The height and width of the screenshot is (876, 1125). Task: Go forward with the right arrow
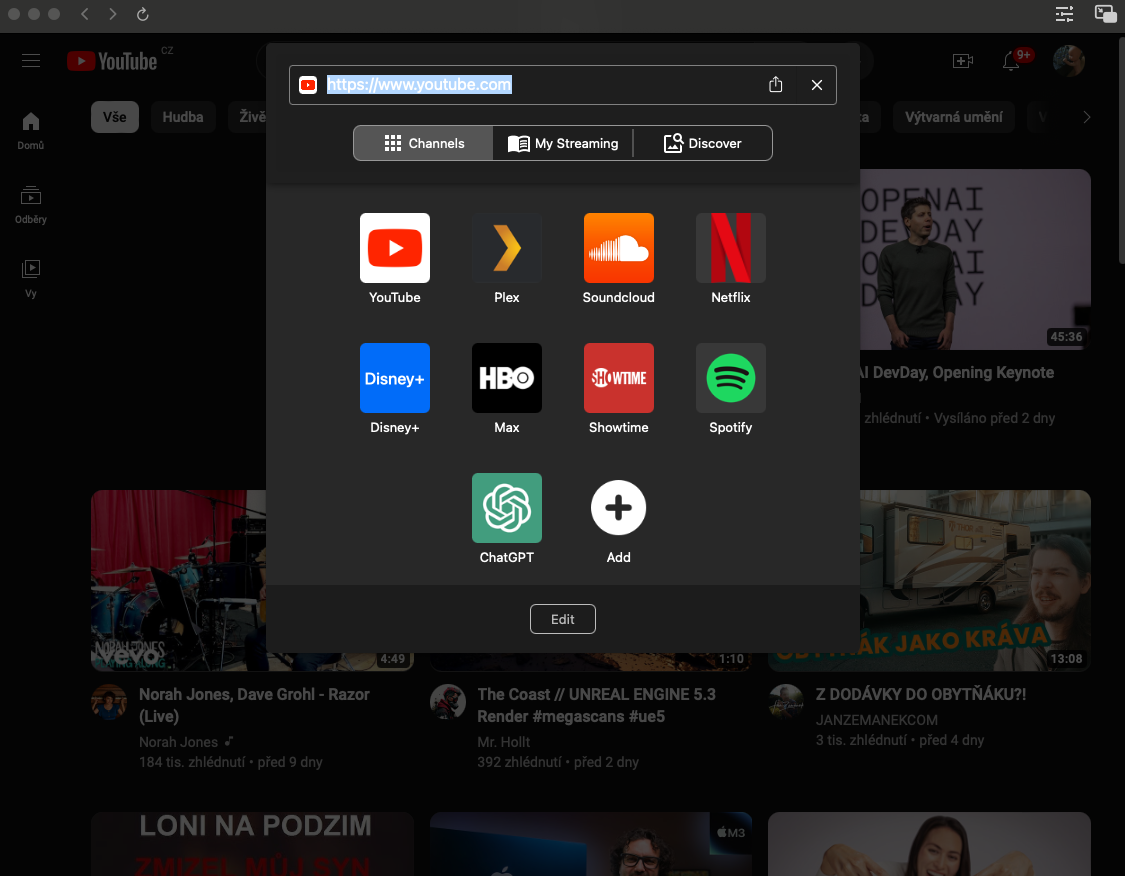click(113, 14)
